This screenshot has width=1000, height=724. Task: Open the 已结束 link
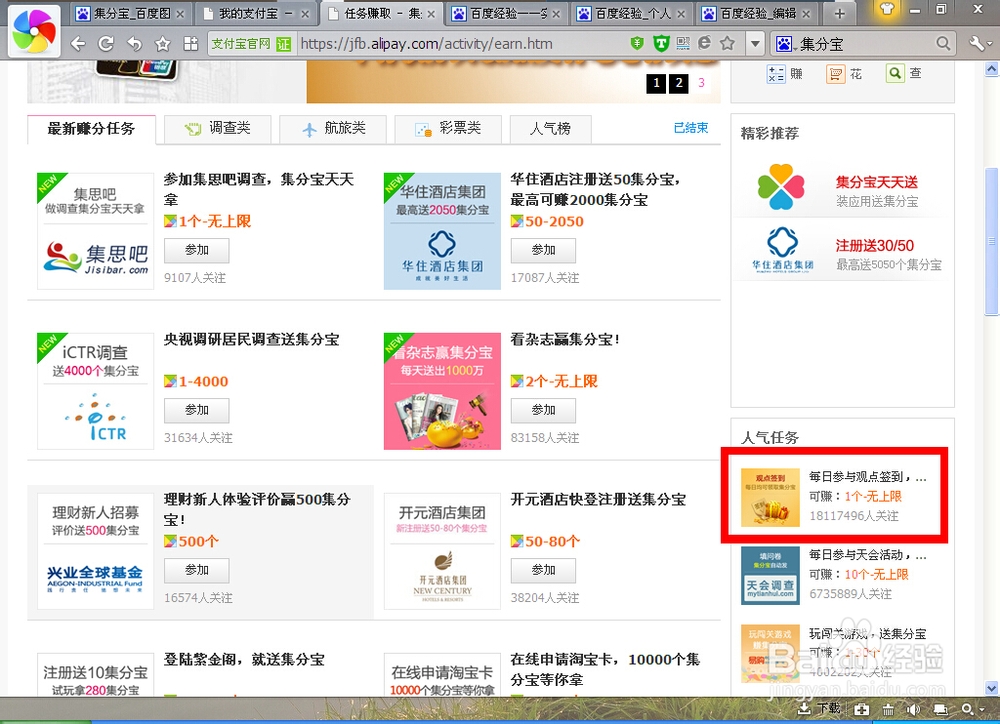pos(691,128)
